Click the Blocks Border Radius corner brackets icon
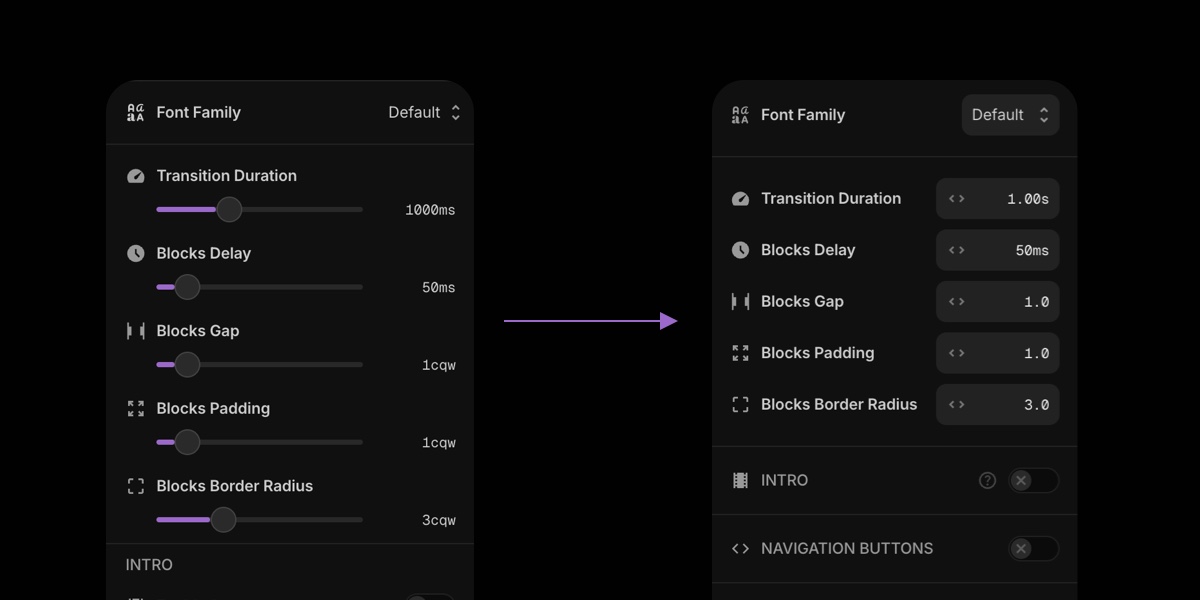Image resolution: width=1200 pixels, height=600 pixels. pos(740,404)
